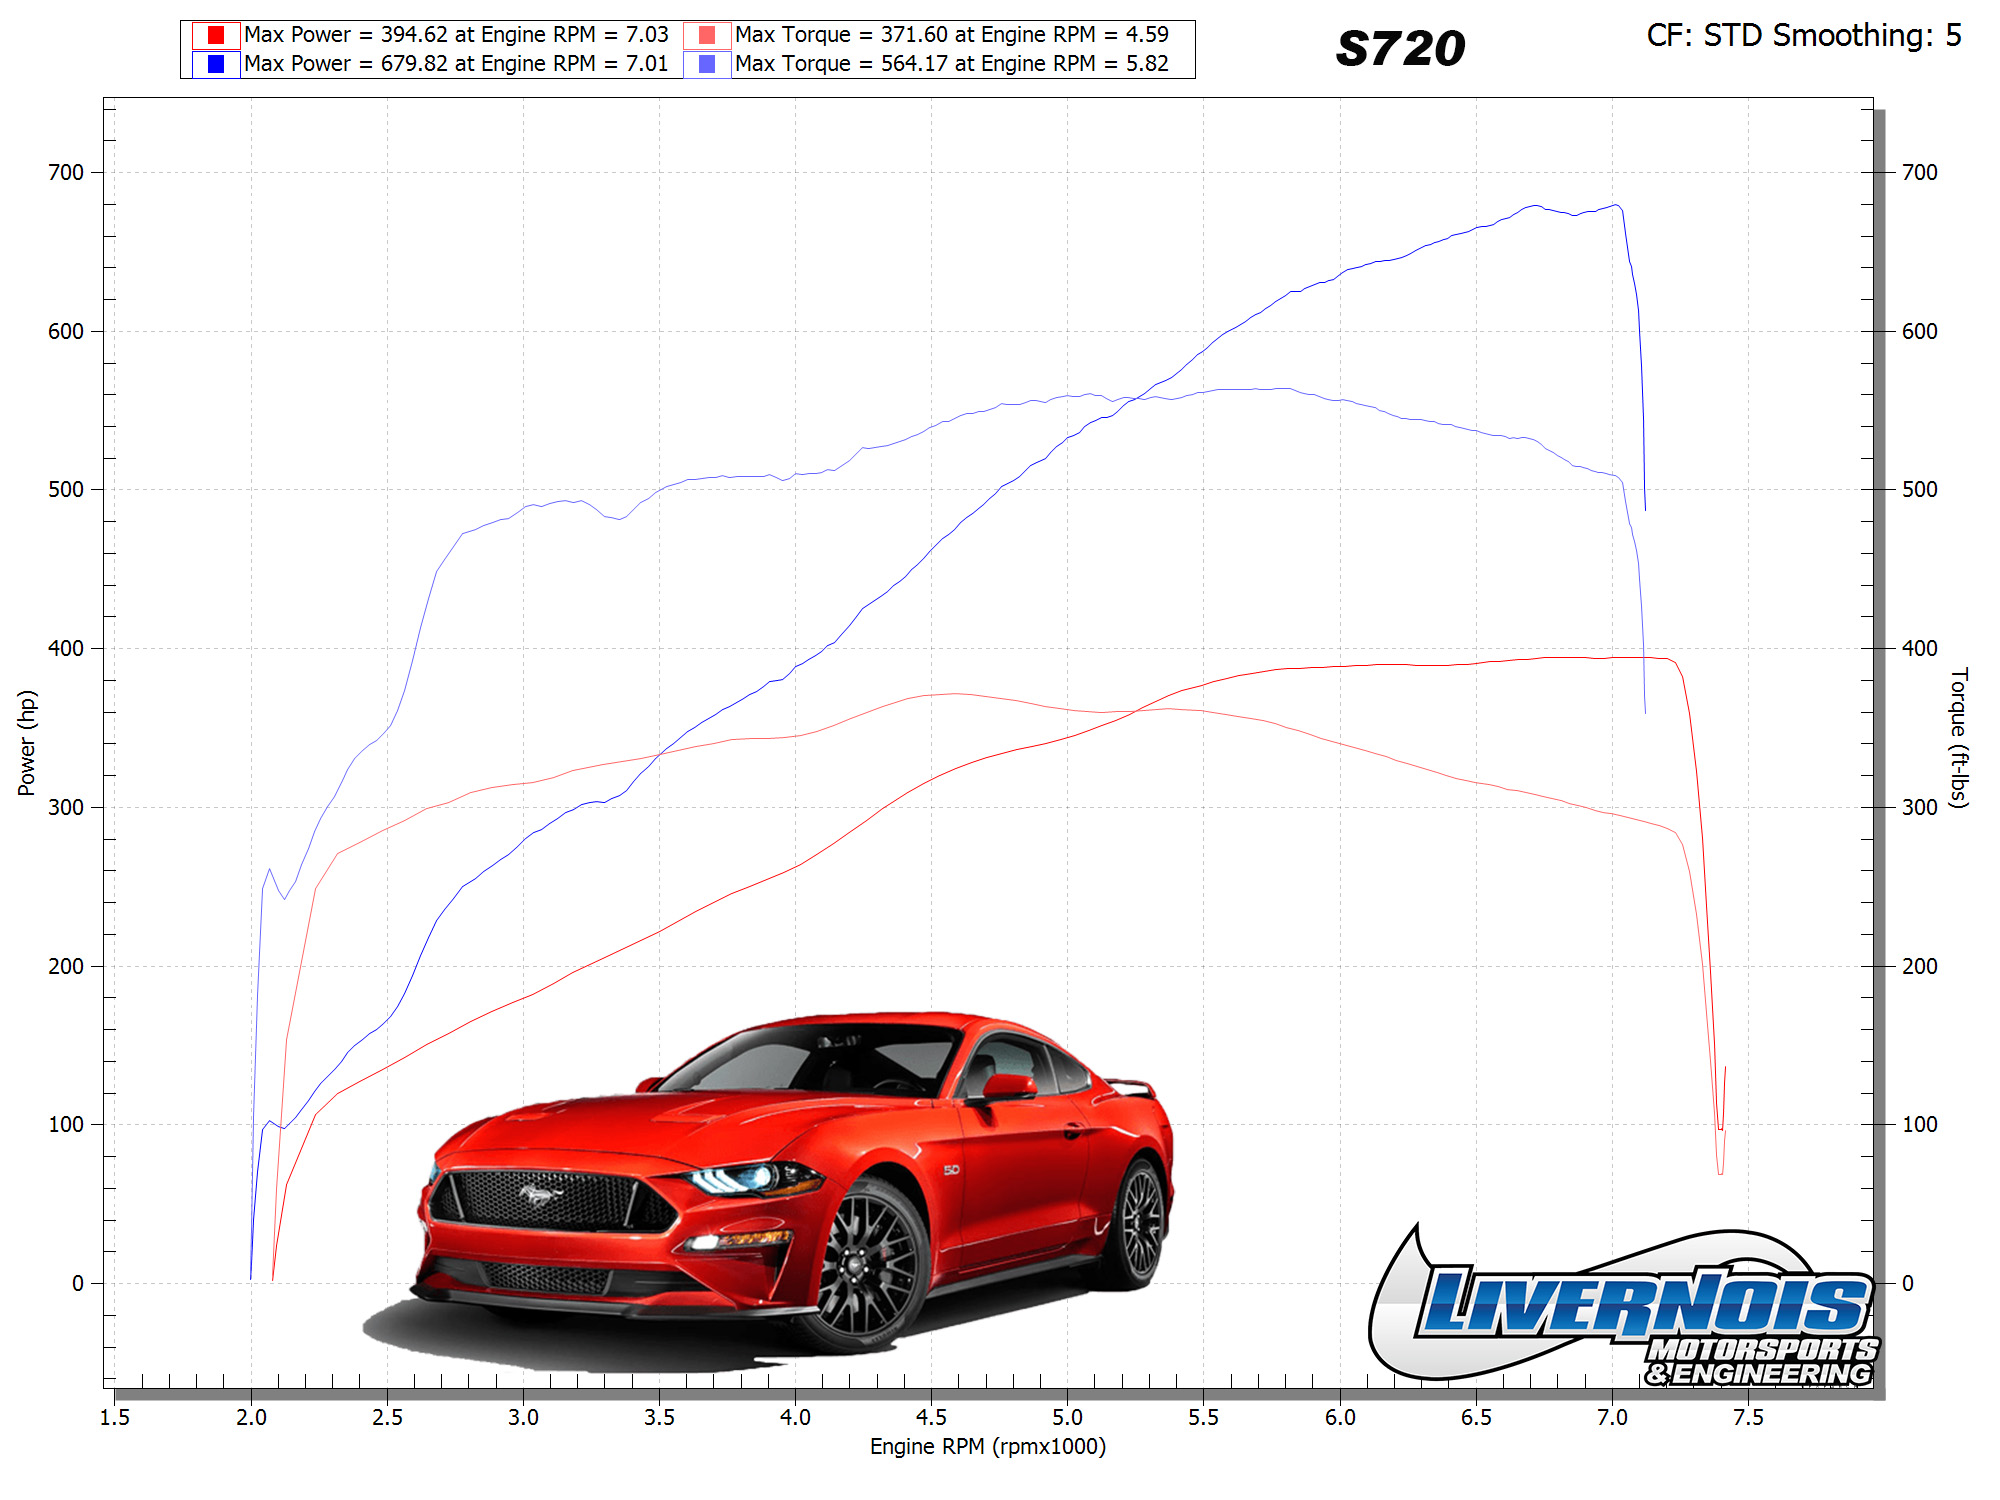Click the light red Max Torque swatch
The image size is (2000, 1500).
click(x=707, y=35)
